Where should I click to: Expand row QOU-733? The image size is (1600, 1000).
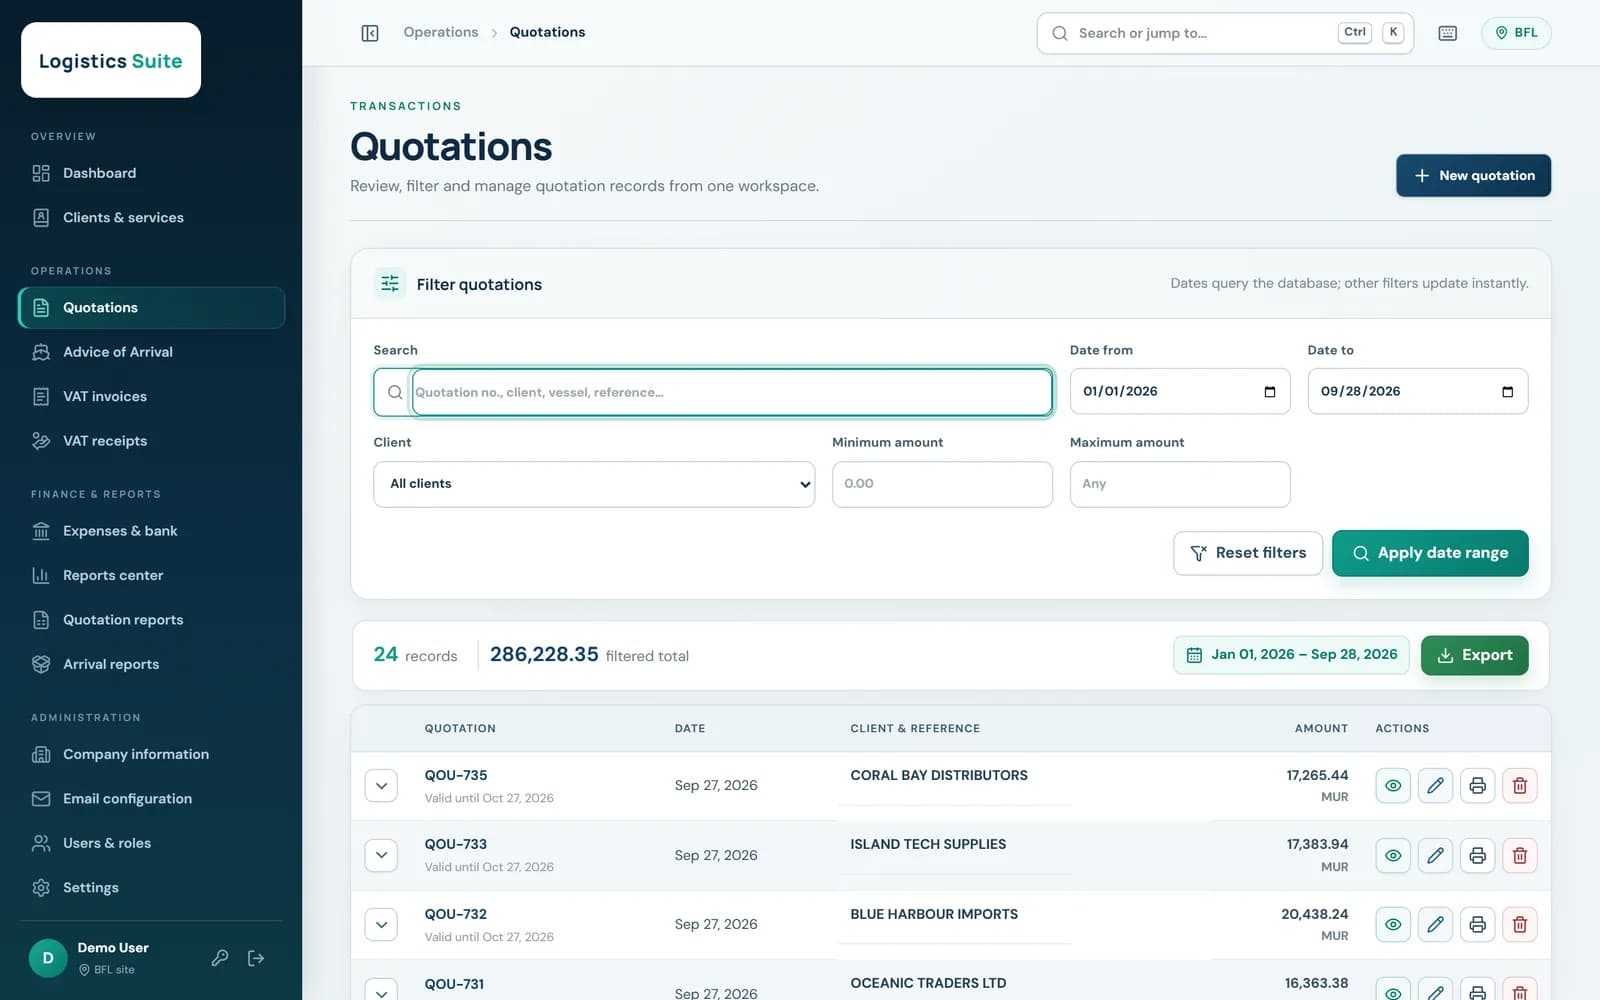[x=381, y=855]
